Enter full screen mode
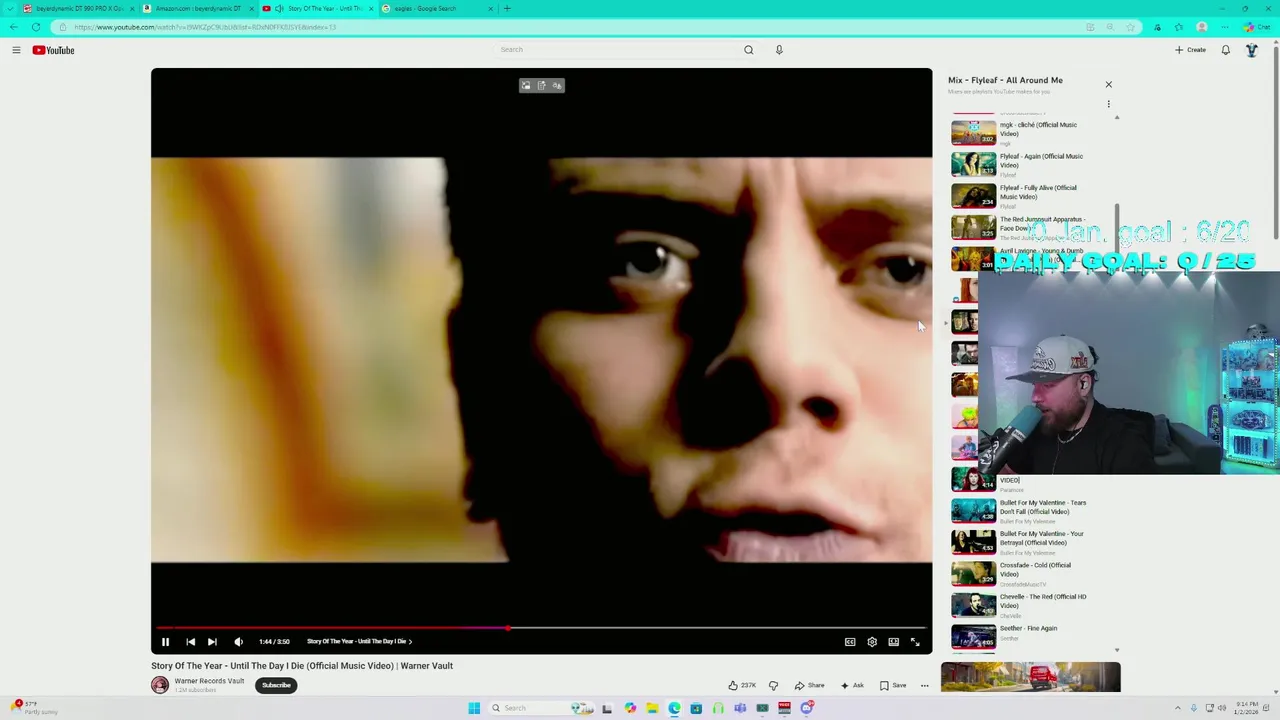The image size is (1280, 720). pyautogui.click(x=915, y=642)
